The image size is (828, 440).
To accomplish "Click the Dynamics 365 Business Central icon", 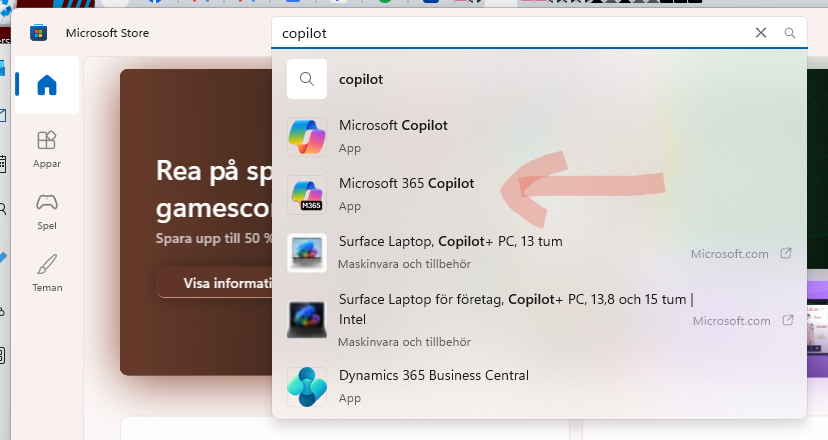I will [307, 387].
